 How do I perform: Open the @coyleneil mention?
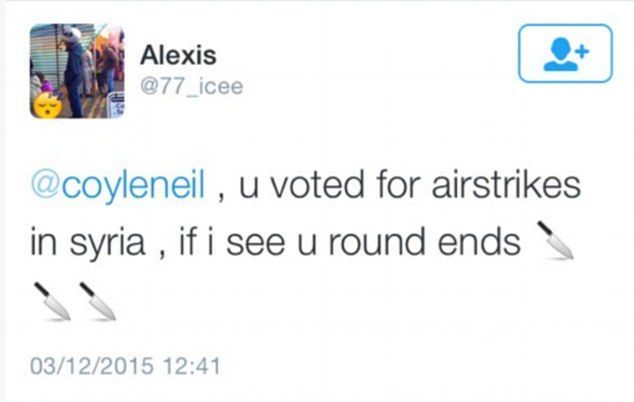click(x=118, y=185)
